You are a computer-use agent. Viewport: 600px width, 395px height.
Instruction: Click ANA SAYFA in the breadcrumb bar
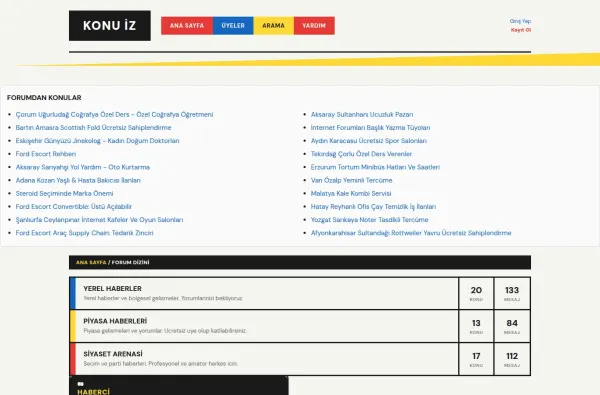tap(91, 263)
